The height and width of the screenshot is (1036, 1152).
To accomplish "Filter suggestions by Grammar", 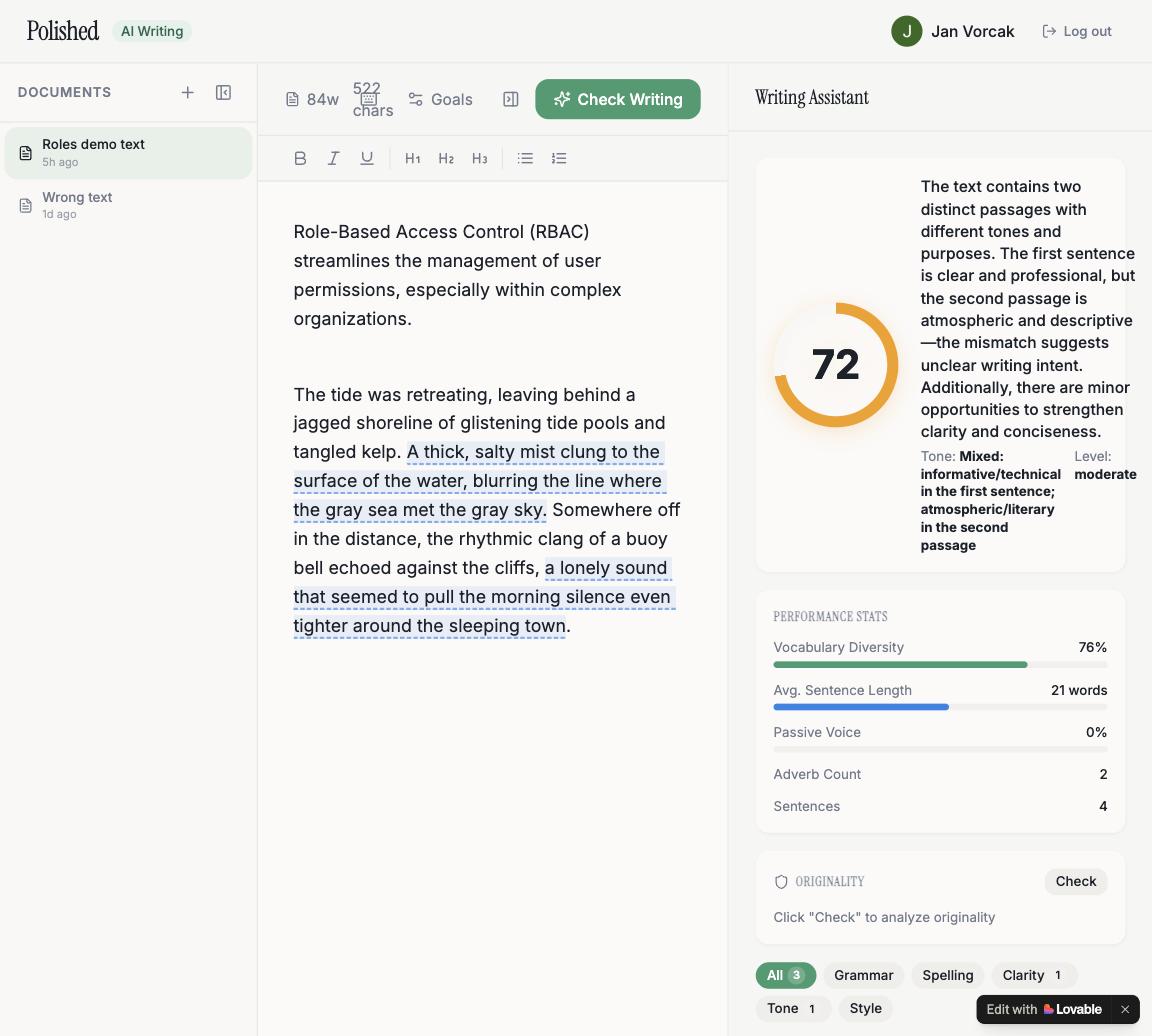I will point(863,975).
